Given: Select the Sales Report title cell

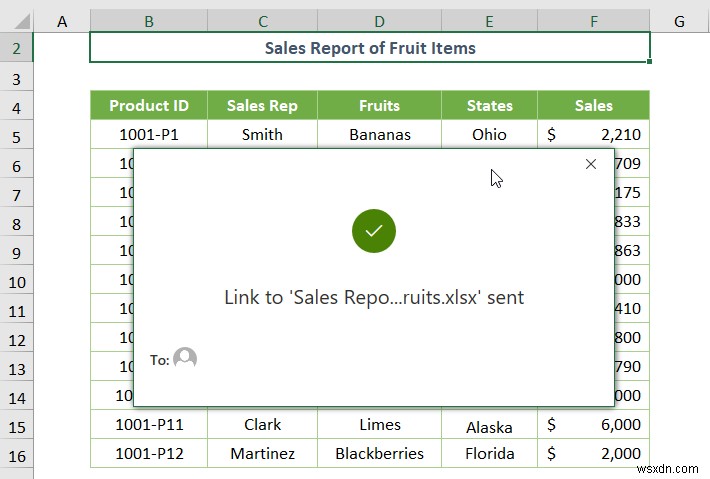Looking at the screenshot, I should [370, 48].
